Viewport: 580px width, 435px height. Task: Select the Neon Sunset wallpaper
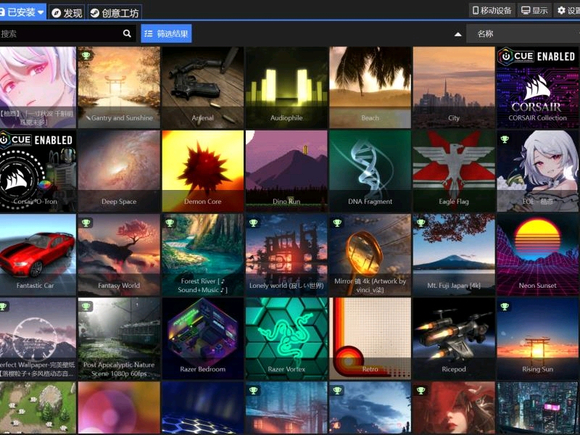pos(537,255)
